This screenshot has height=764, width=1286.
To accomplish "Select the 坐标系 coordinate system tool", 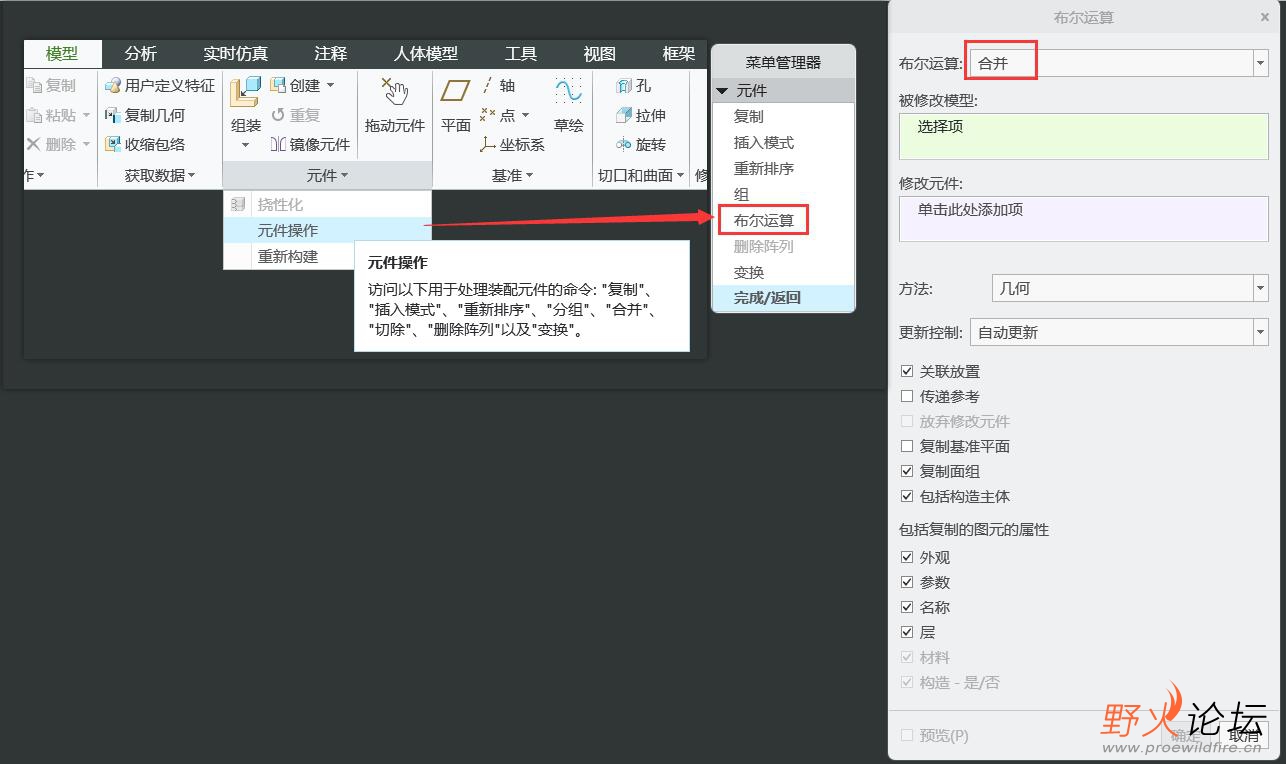I will click(512, 144).
